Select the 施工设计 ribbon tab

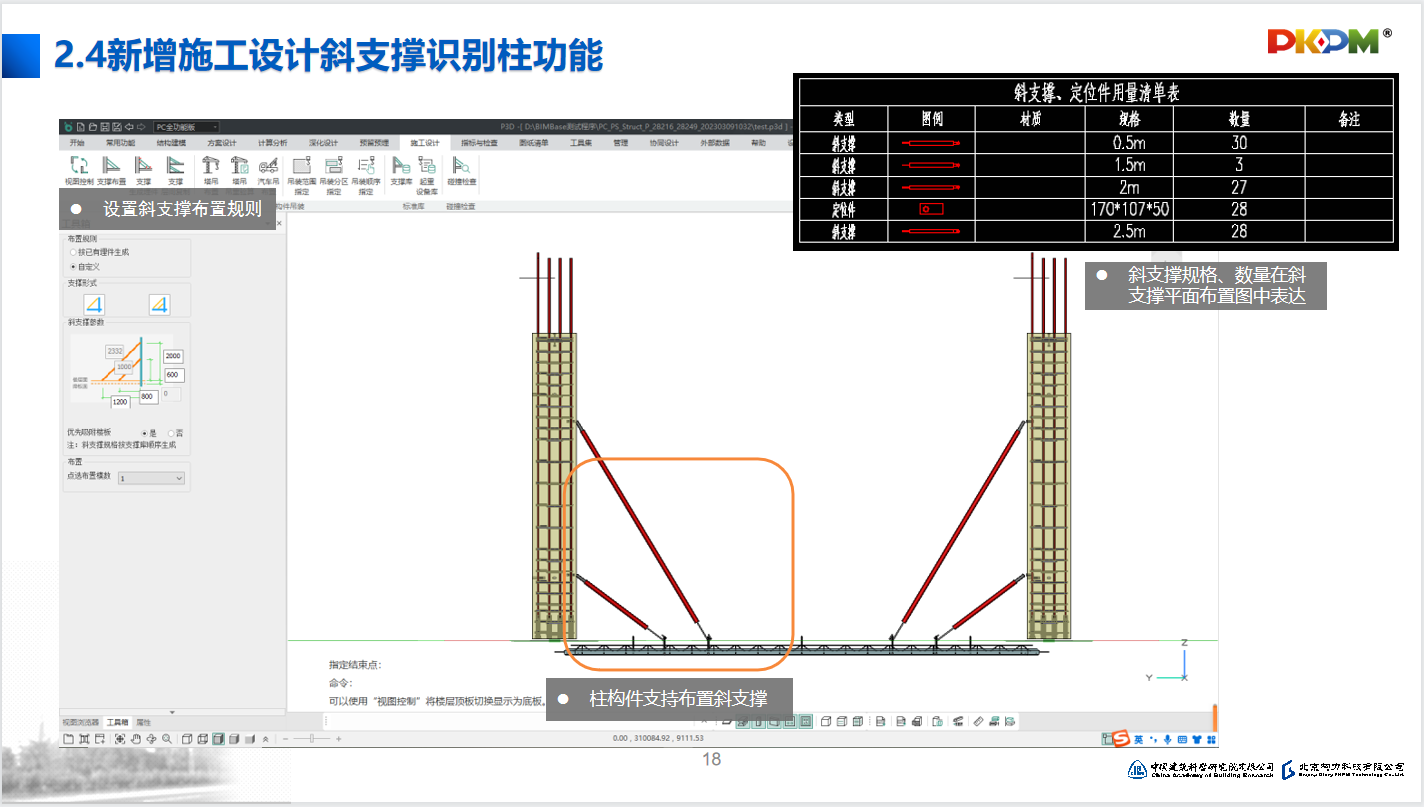(425, 143)
